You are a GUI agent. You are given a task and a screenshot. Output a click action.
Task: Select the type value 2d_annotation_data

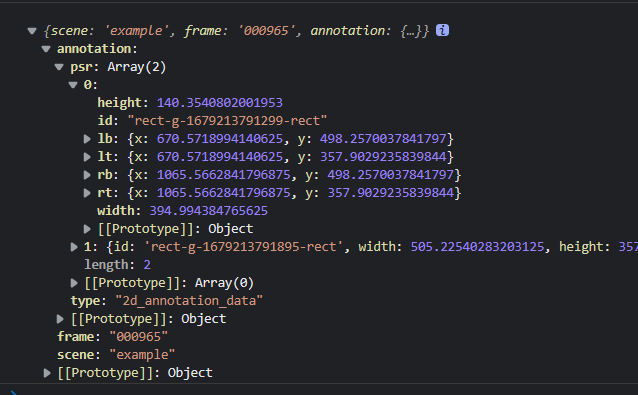[189, 301]
